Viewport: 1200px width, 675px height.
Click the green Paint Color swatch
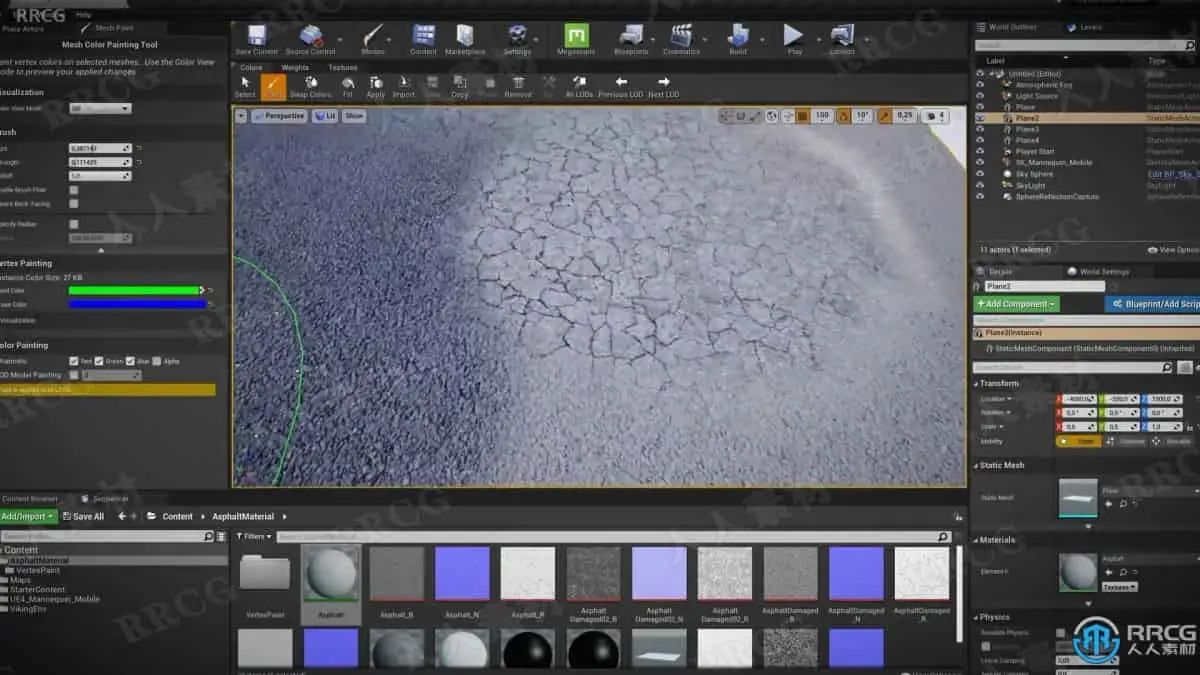pyautogui.click(x=135, y=290)
